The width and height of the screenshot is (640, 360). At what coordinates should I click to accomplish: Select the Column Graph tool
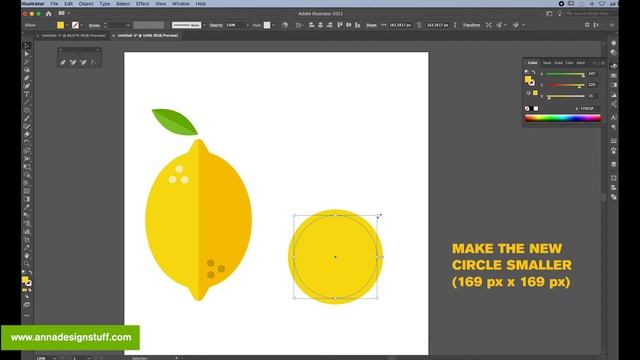pos(27,231)
